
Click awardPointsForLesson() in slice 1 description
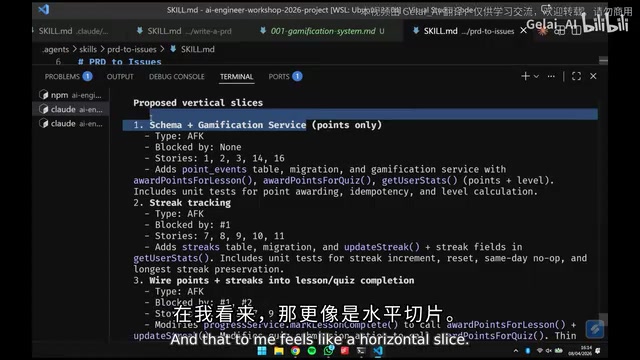pyautogui.click(x=194, y=180)
